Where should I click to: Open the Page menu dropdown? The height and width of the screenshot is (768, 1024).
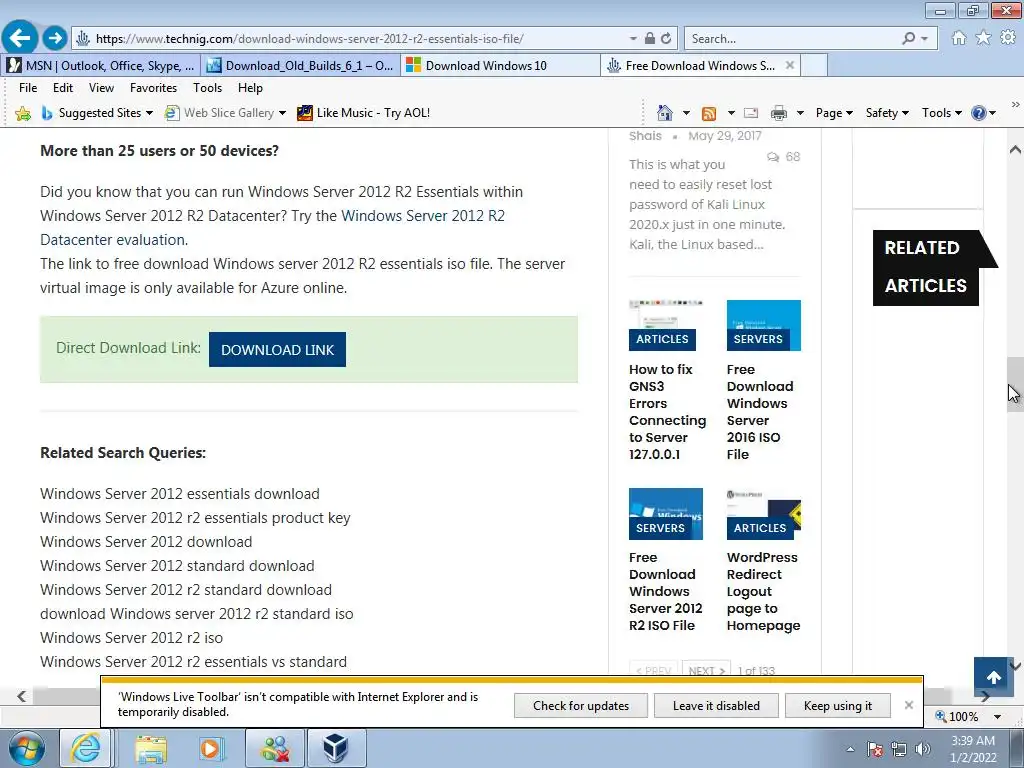tap(834, 113)
